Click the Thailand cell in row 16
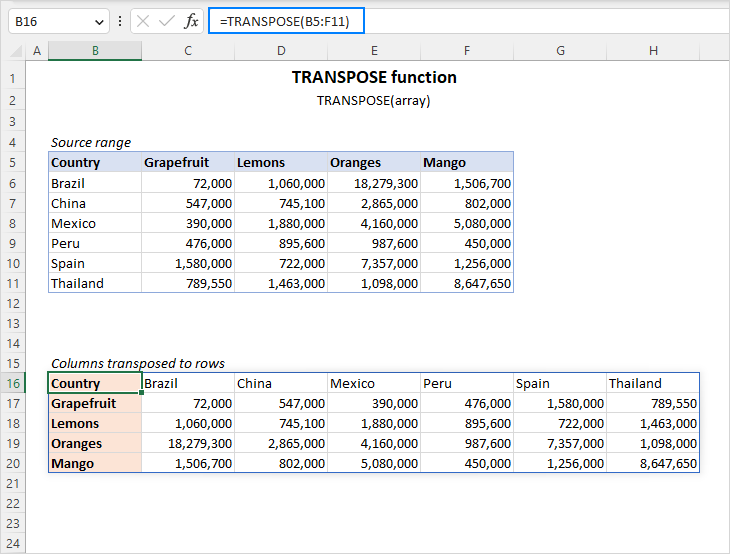 [x=653, y=383]
